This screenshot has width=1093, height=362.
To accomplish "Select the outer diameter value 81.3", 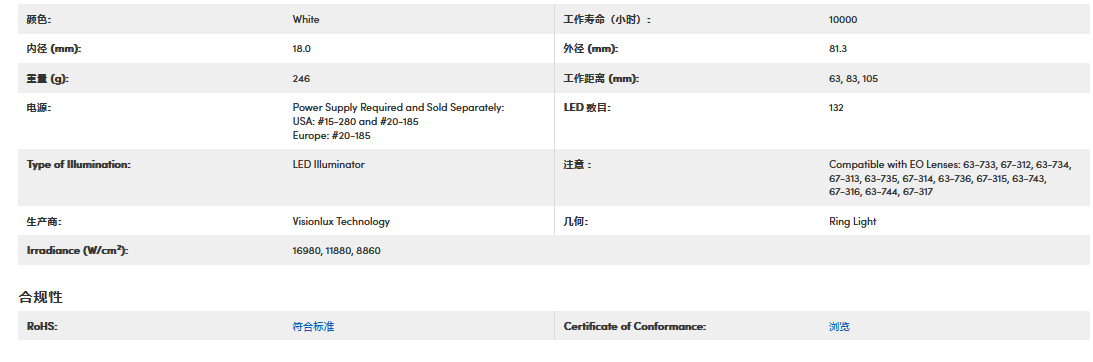I will point(838,49).
